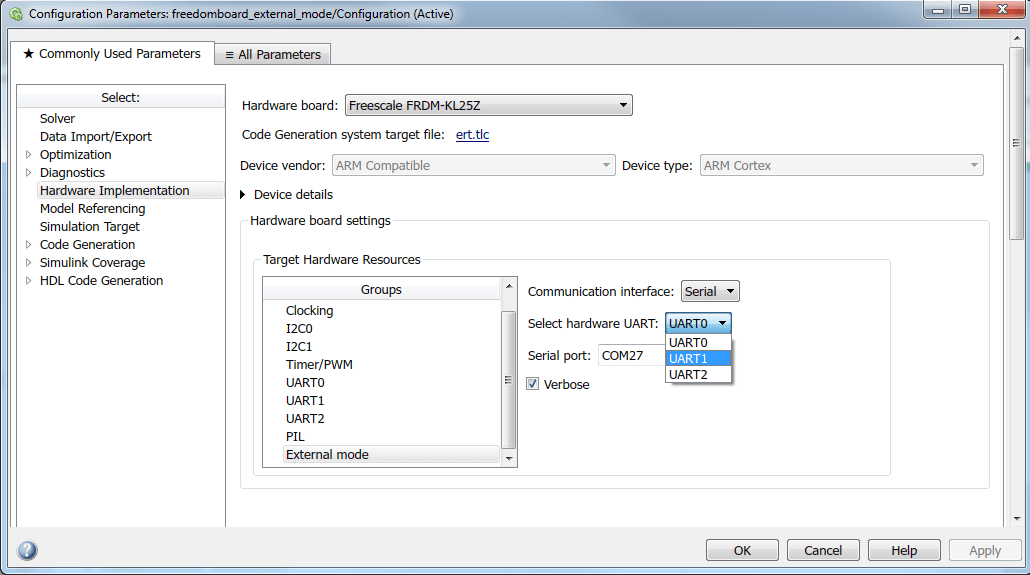
Task: Open the Communication interface dropdown
Action: (710, 291)
